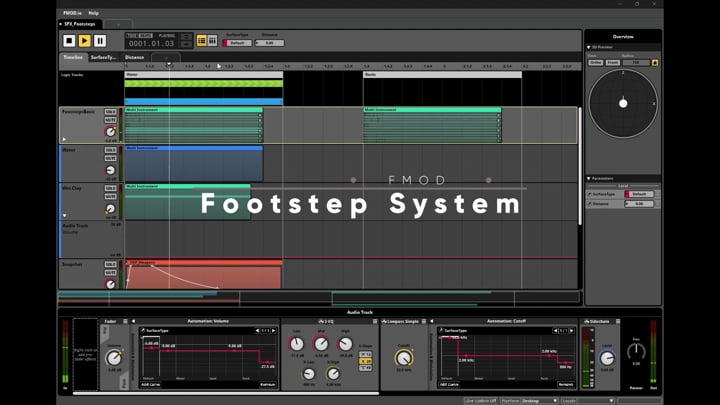Image resolution: width=720 pixels, height=405 pixels.
Task: Click the Snapshot track volume knob
Action: (x=110, y=284)
